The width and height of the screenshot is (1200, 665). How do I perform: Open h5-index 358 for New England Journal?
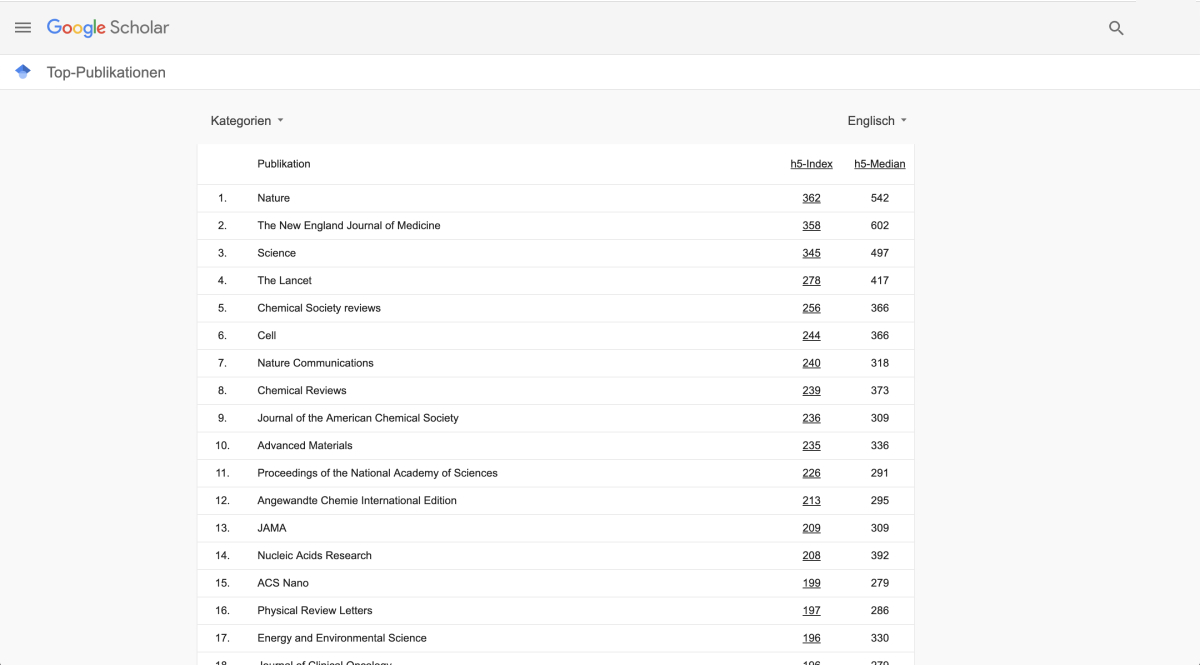click(x=811, y=226)
